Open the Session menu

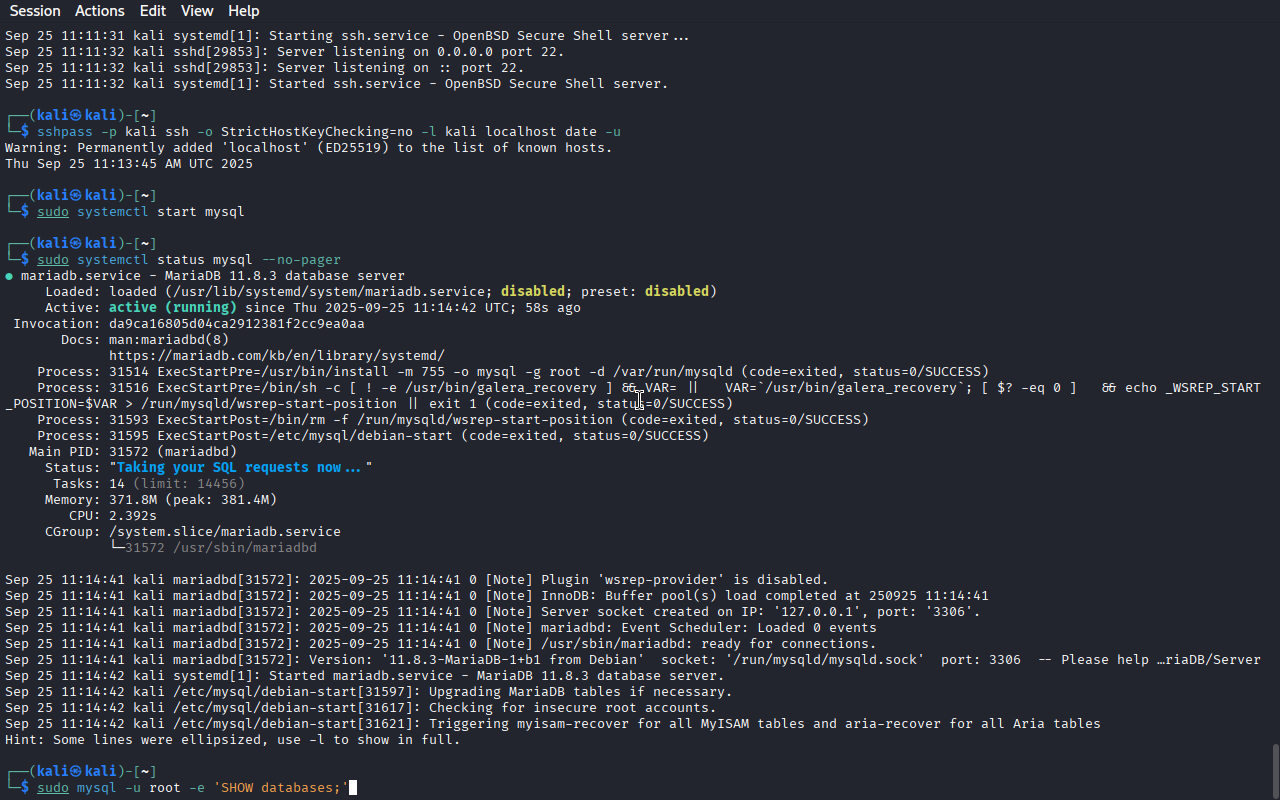pos(35,11)
